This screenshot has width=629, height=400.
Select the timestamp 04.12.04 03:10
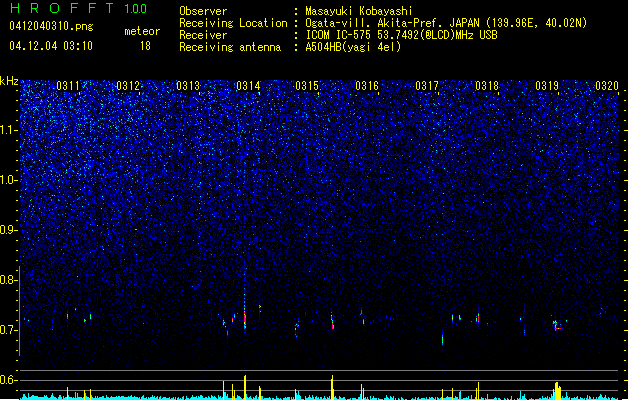(x=51, y=46)
